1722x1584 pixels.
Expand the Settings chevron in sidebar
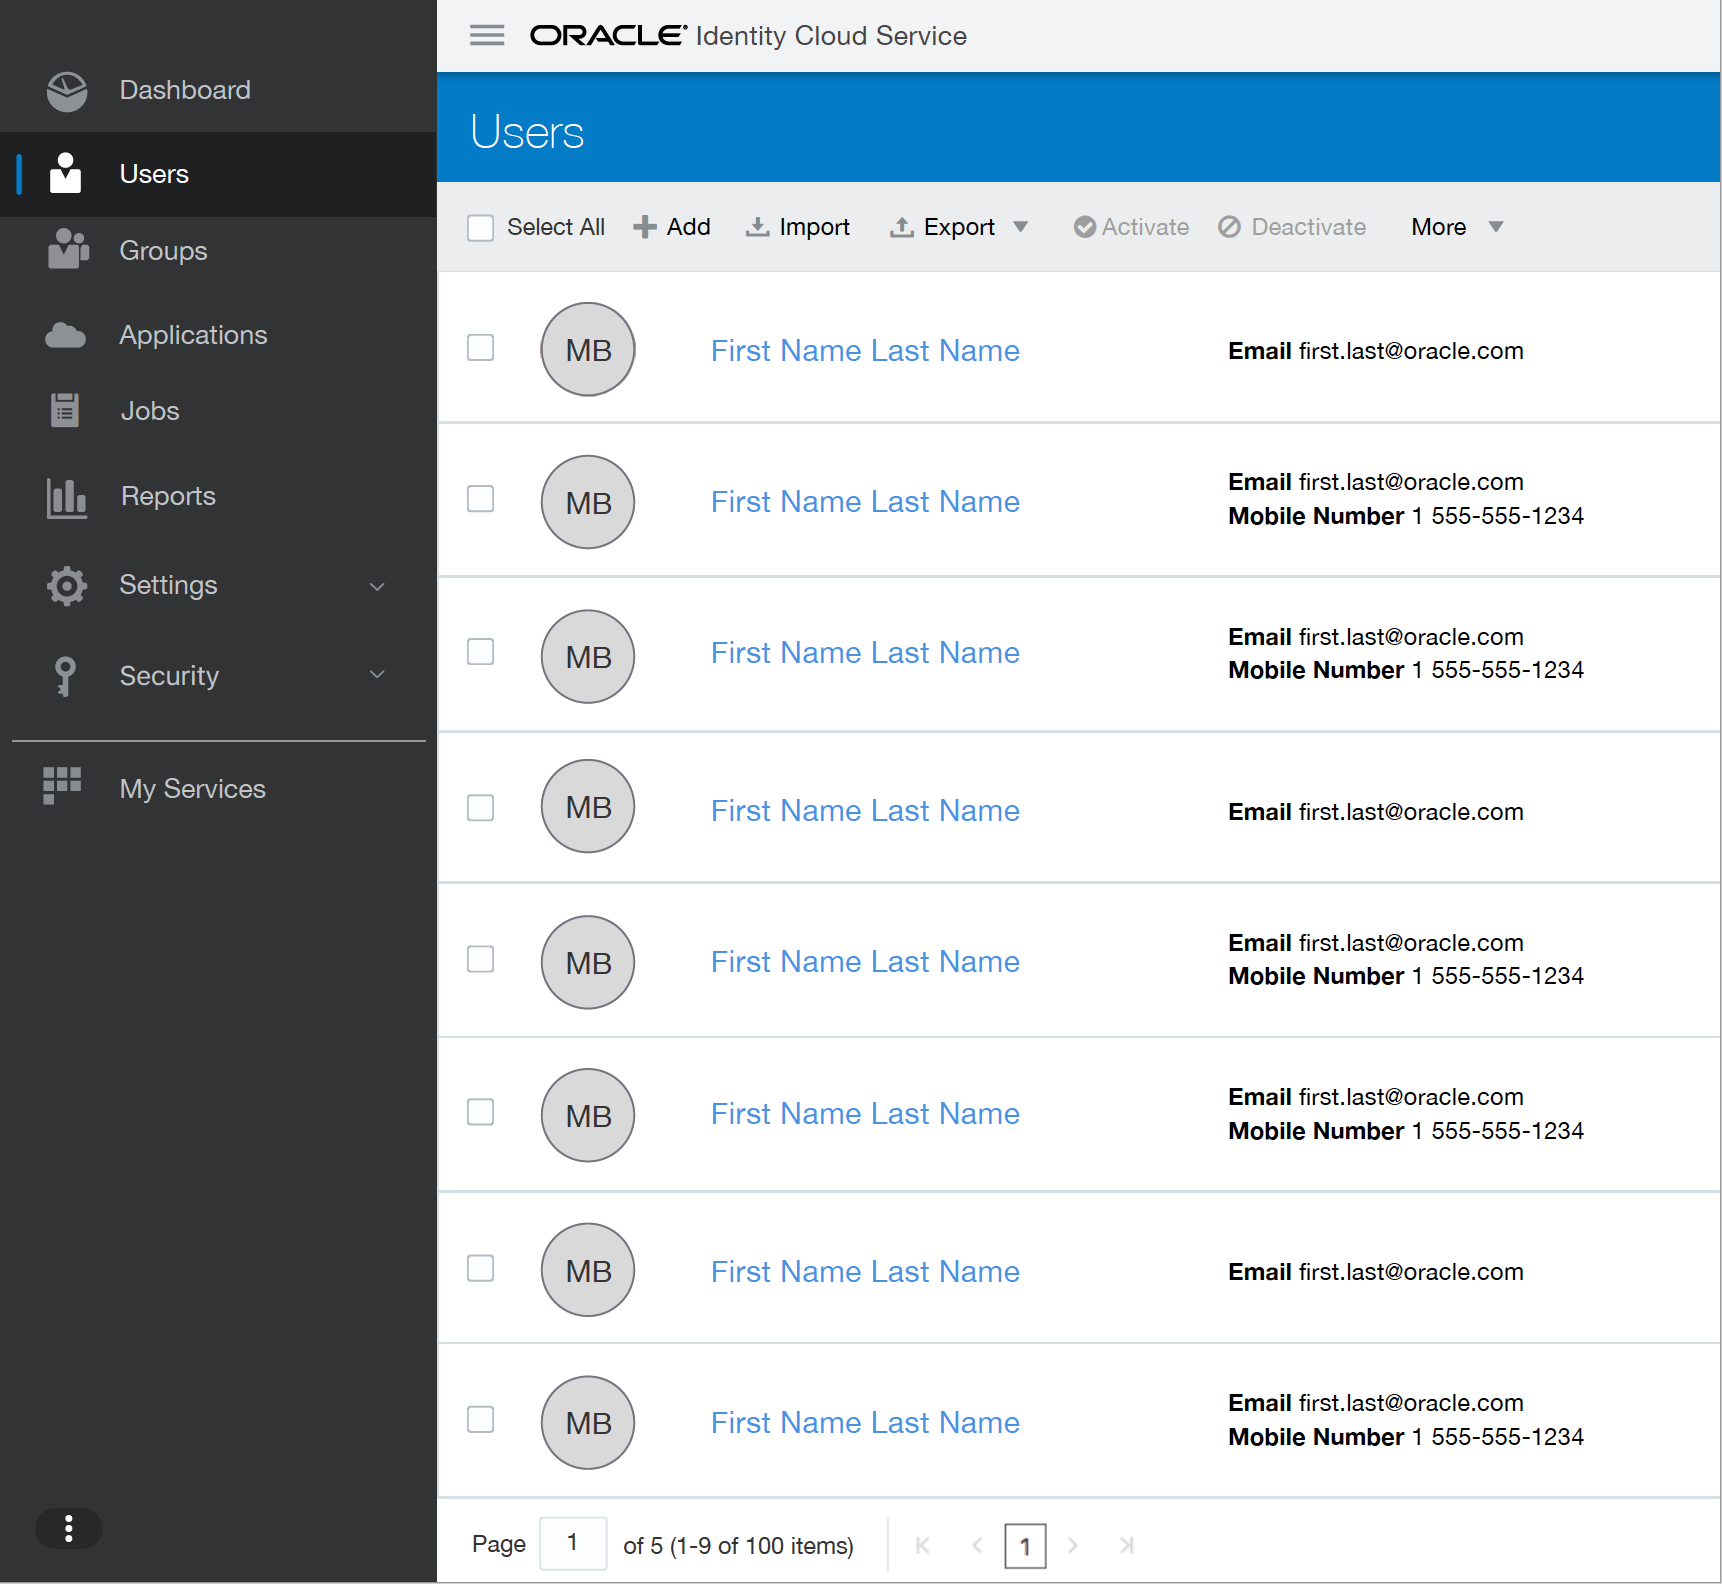click(x=377, y=587)
